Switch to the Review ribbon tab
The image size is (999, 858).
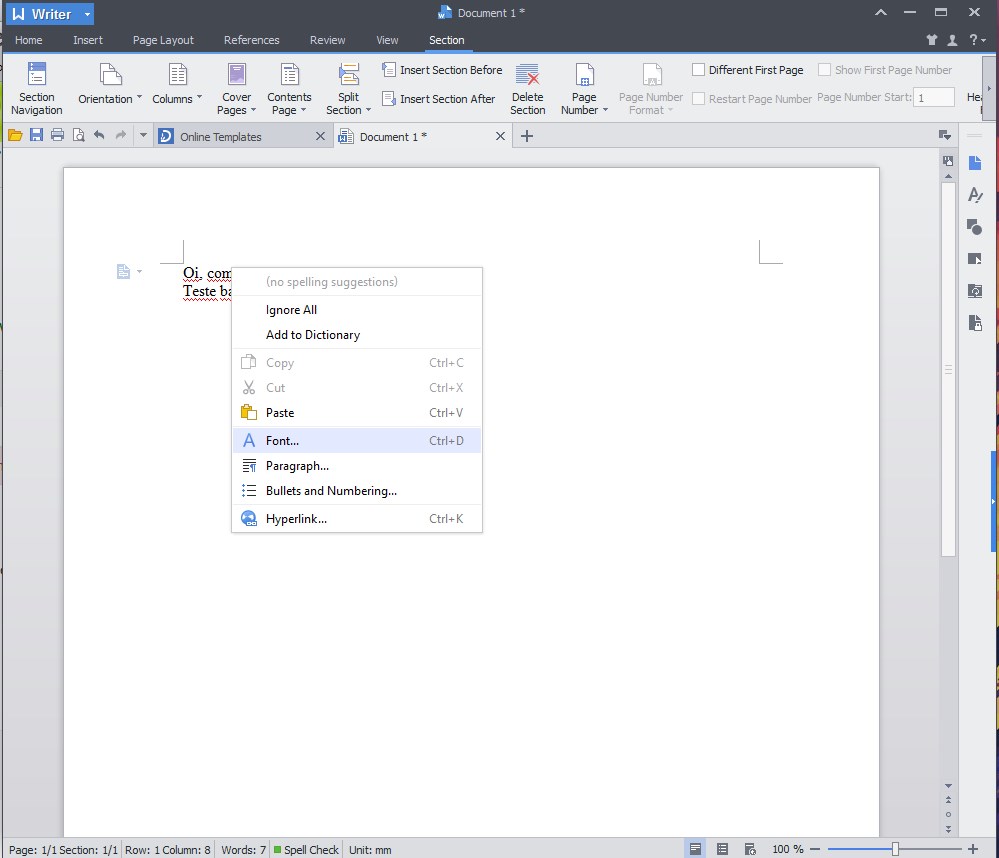point(327,40)
